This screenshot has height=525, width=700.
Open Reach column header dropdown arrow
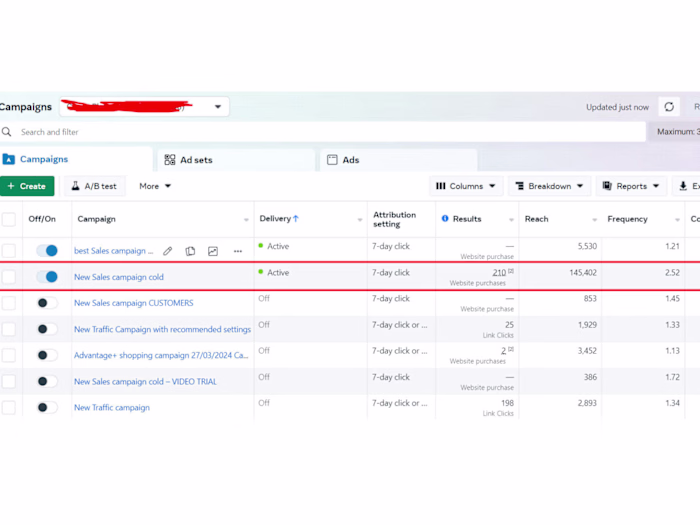click(594, 220)
